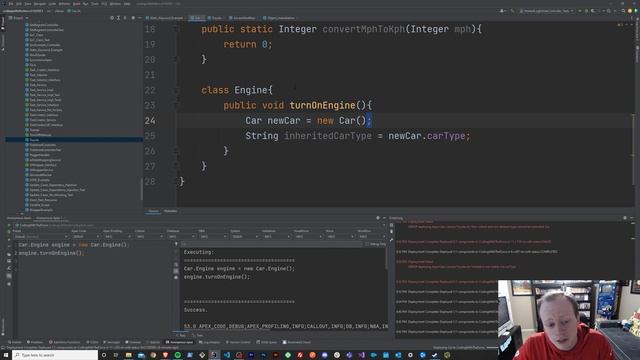Open the Edit menu
The width and height of the screenshot is (640, 360).
tap(19, 4)
